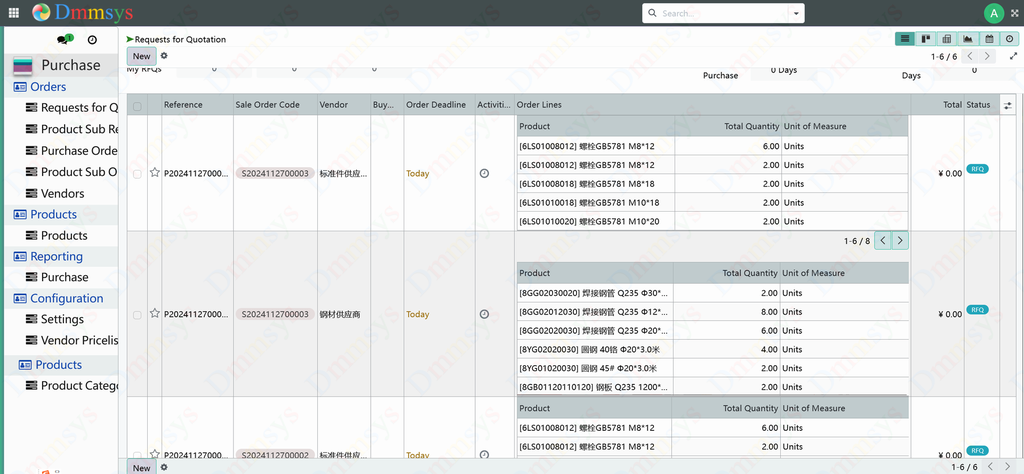Go to next order lines page 1-6/8
1024x474 pixels.
(x=900, y=241)
